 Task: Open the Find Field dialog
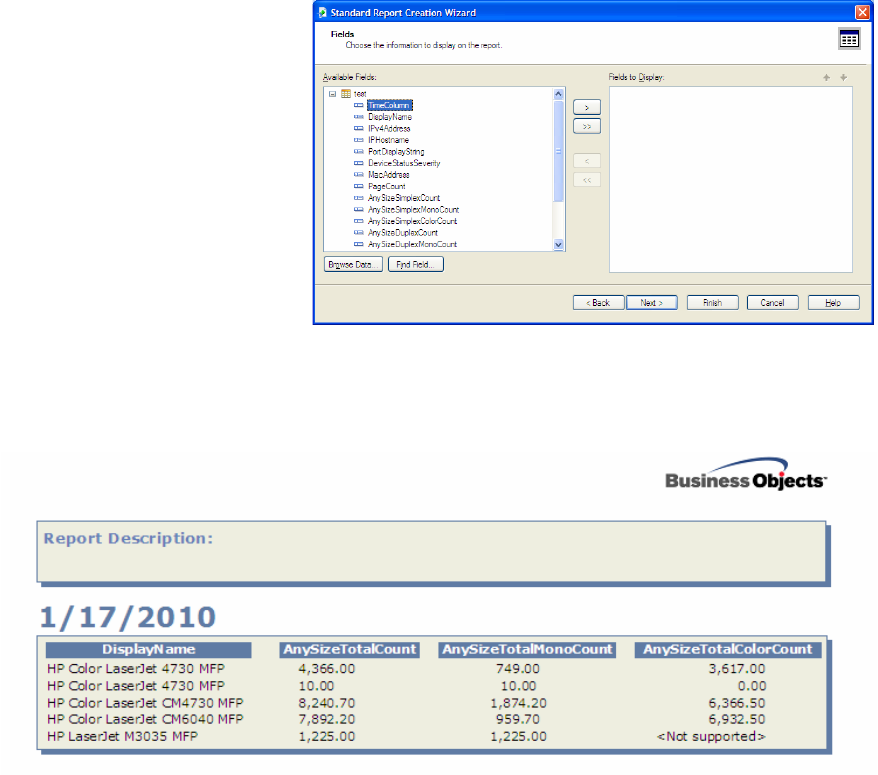coord(416,264)
